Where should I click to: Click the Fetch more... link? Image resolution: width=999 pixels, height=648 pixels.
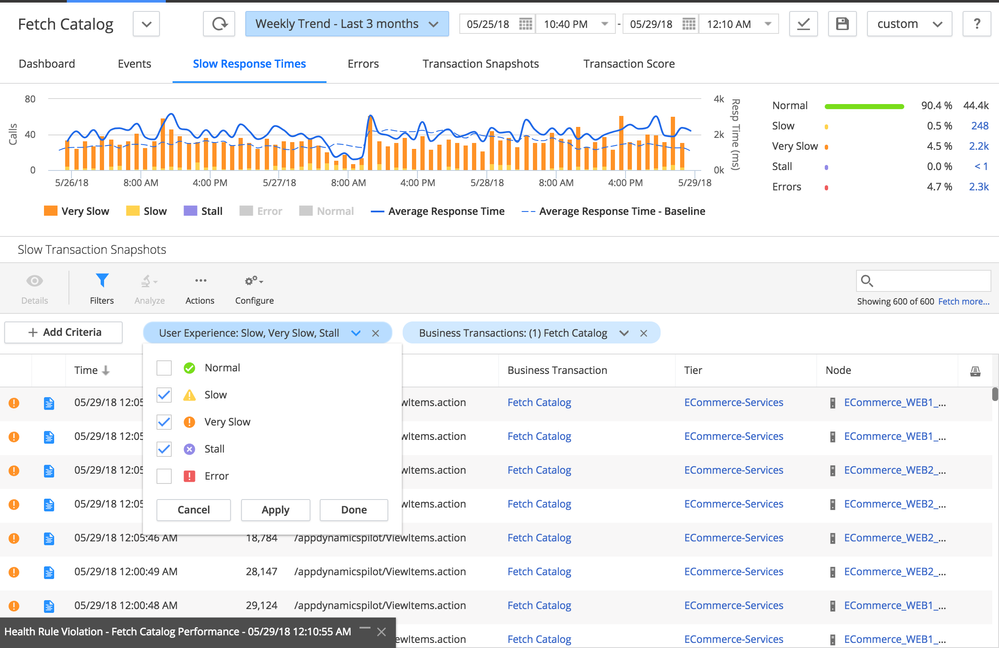point(964,301)
